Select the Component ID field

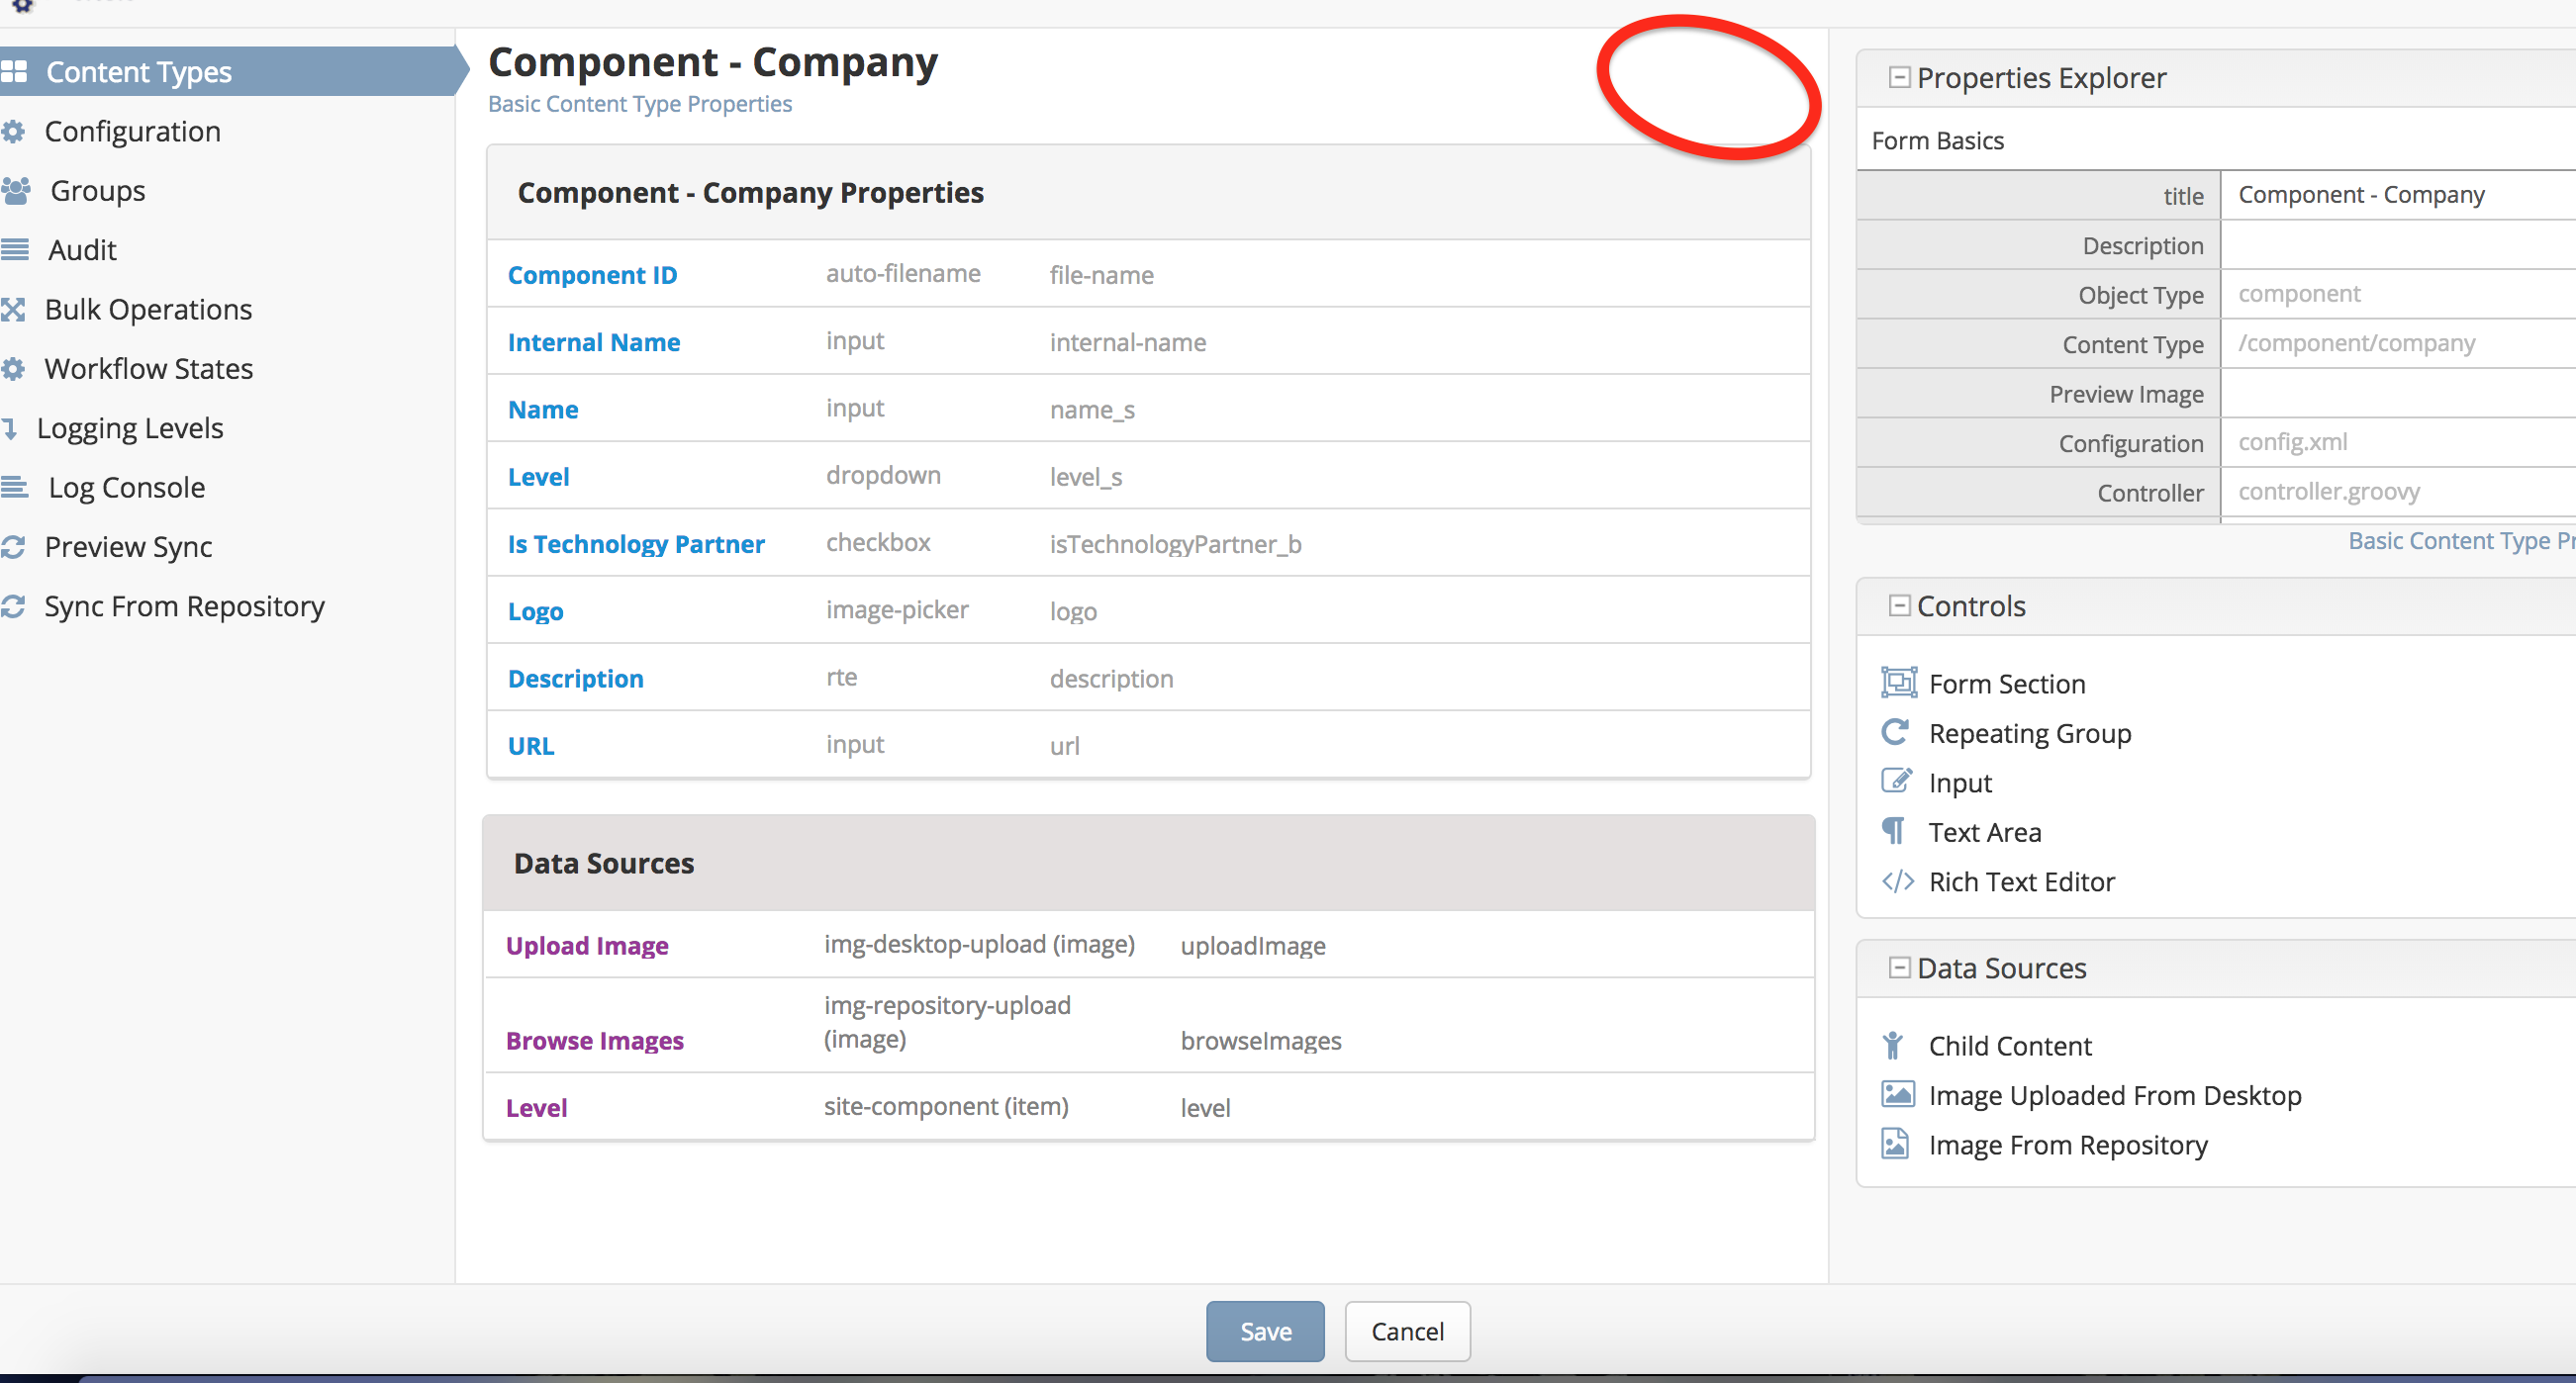[x=1148, y=274]
